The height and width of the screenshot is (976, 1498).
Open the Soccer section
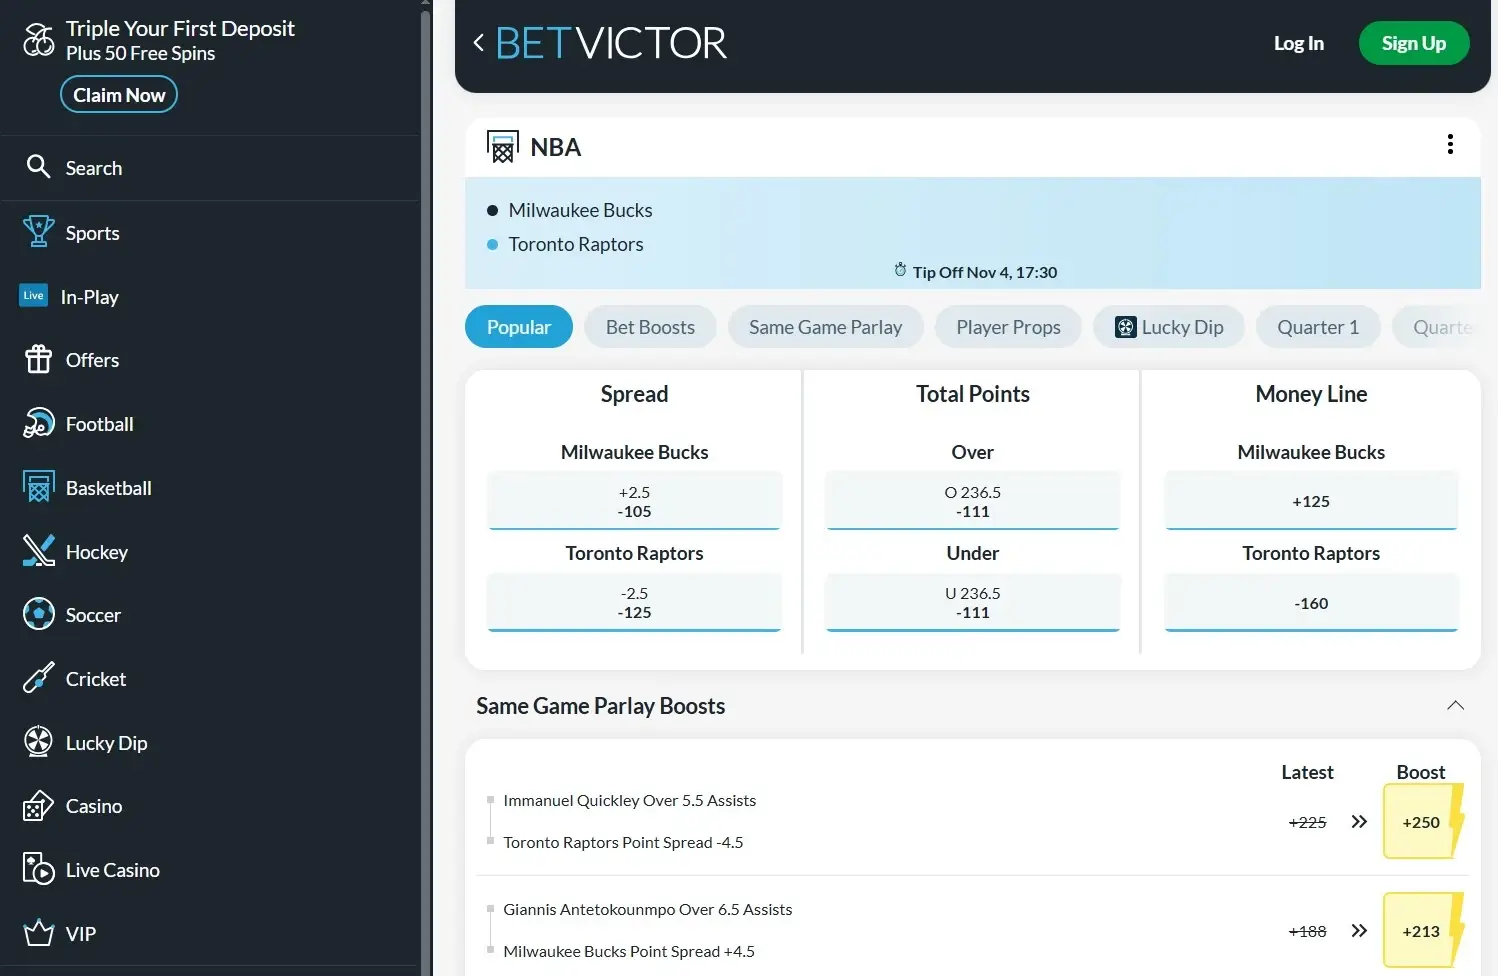tap(93, 614)
